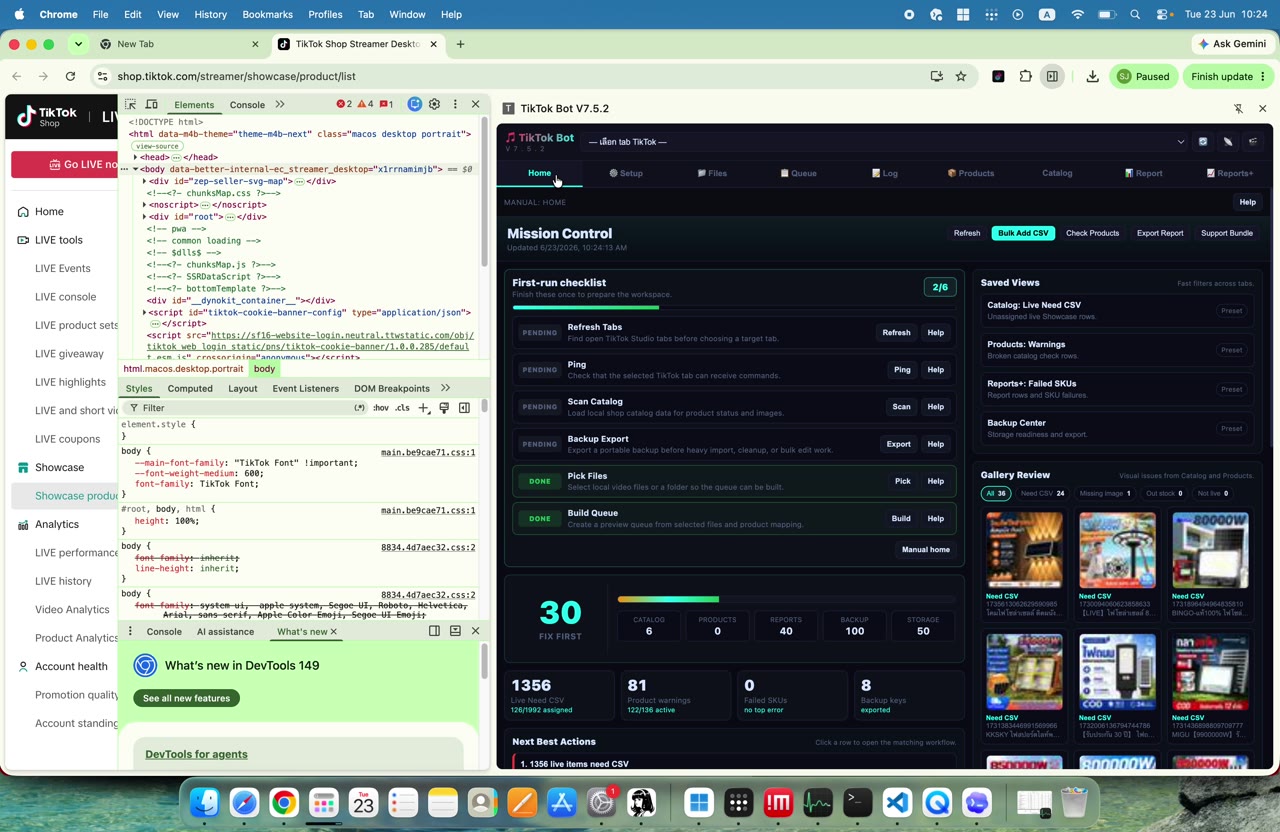Viewport: 1280px width, 832px height.
Task: Bookmark this page with the star icon
Action: point(961,76)
